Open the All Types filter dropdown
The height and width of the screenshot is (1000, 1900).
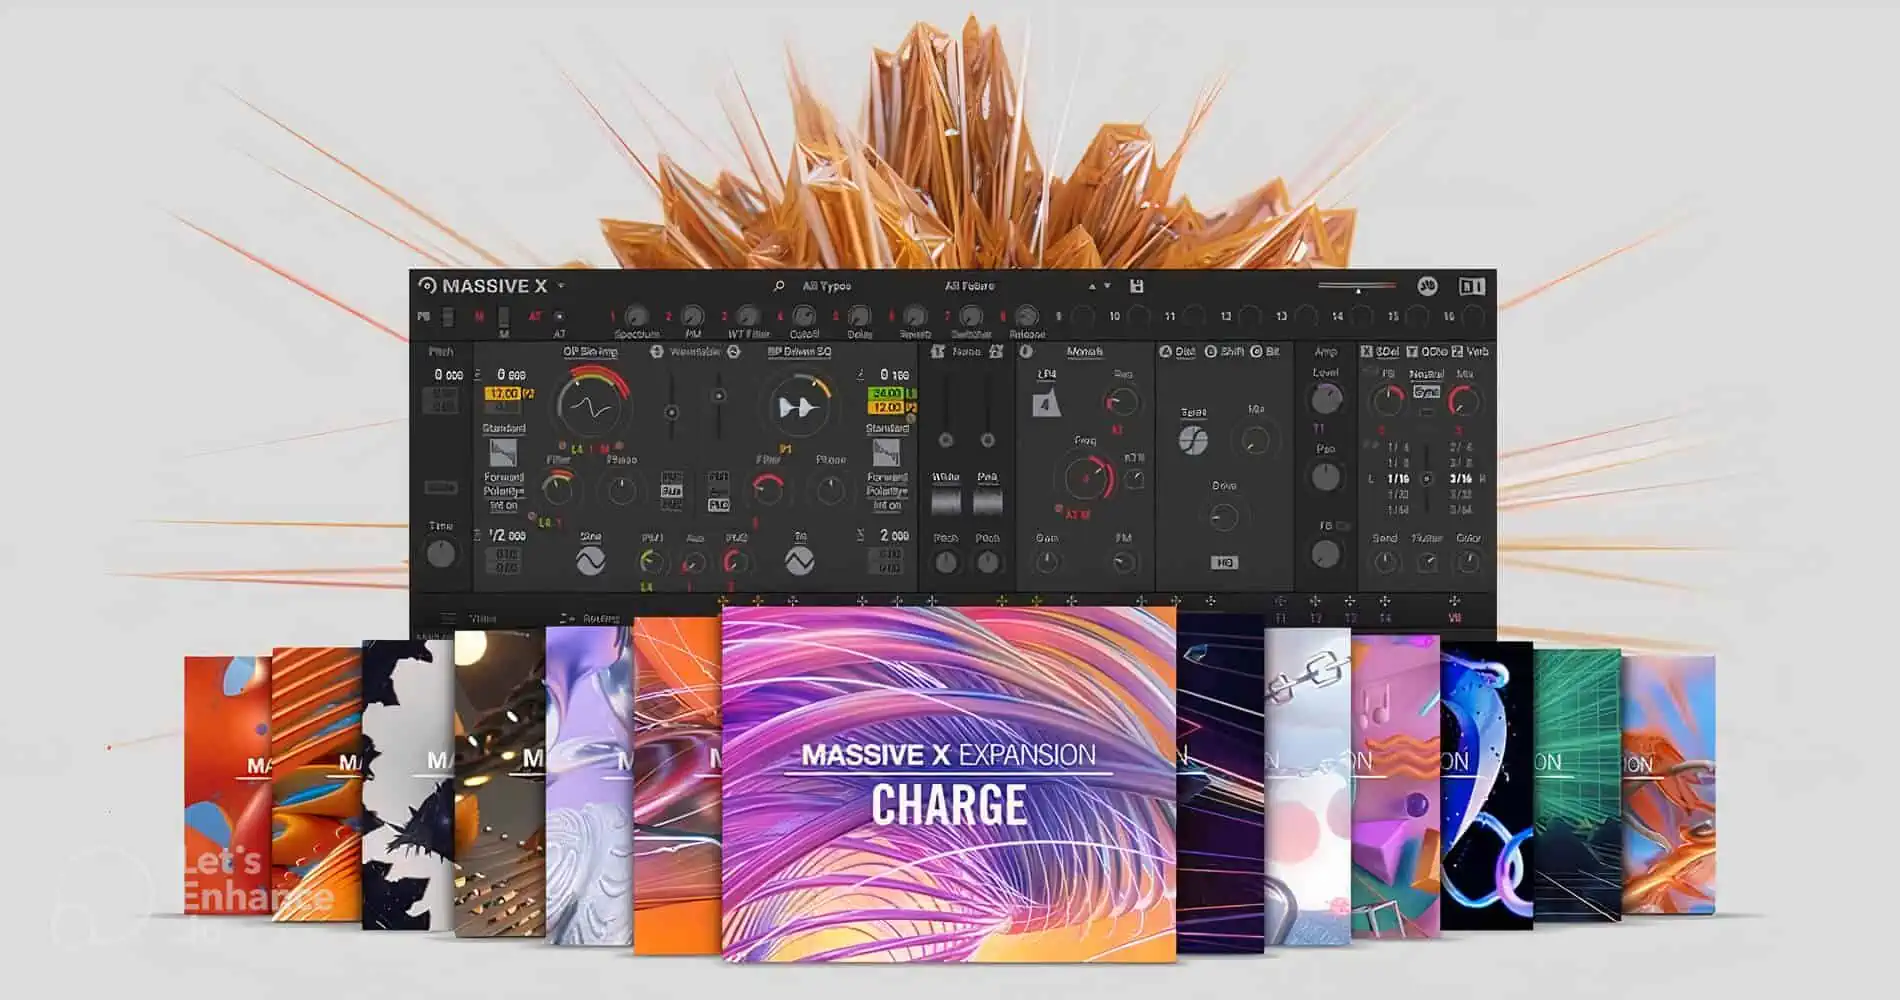pyautogui.click(x=826, y=286)
